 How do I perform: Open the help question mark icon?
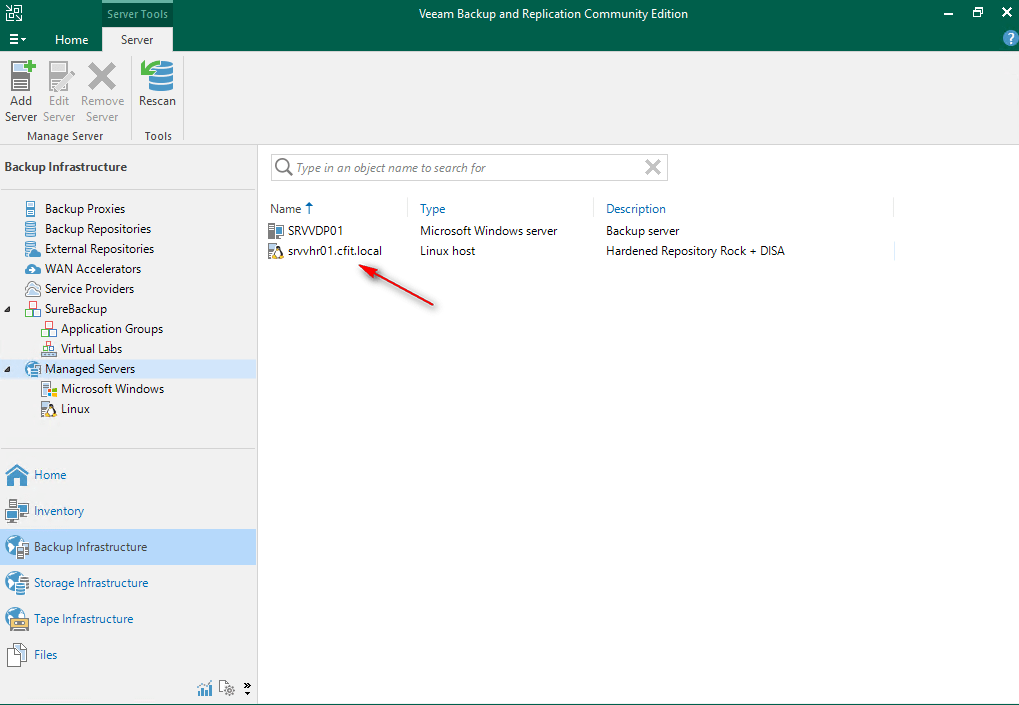click(x=1009, y=38)
